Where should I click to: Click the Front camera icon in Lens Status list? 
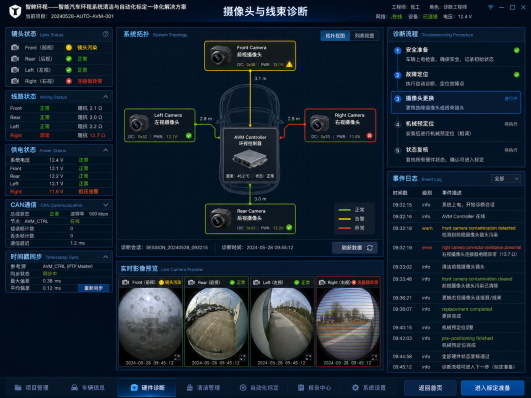pos(15,47)
